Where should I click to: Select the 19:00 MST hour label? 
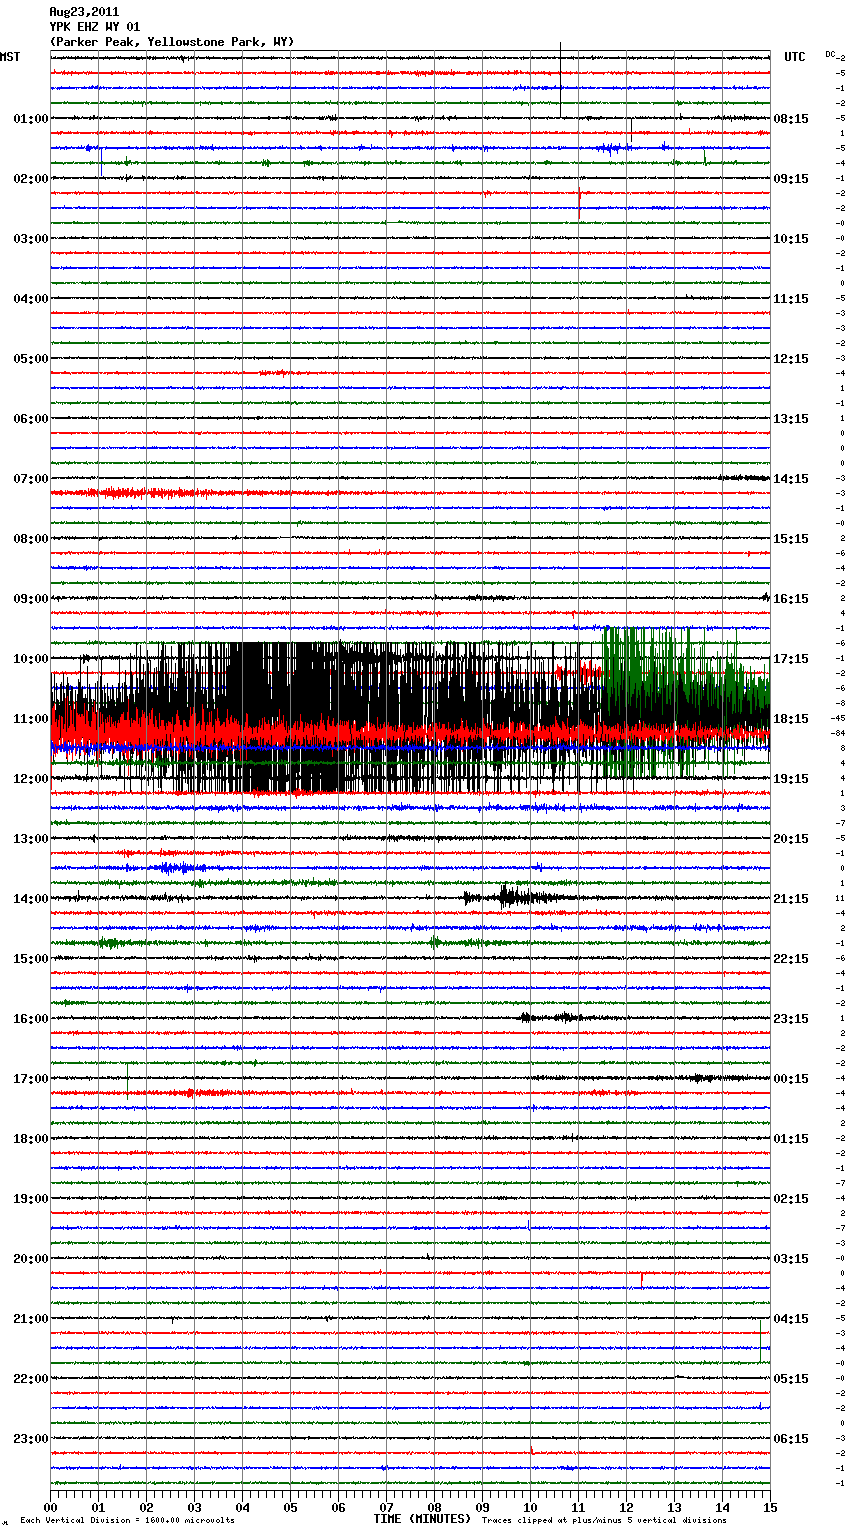pos(31,1199)
